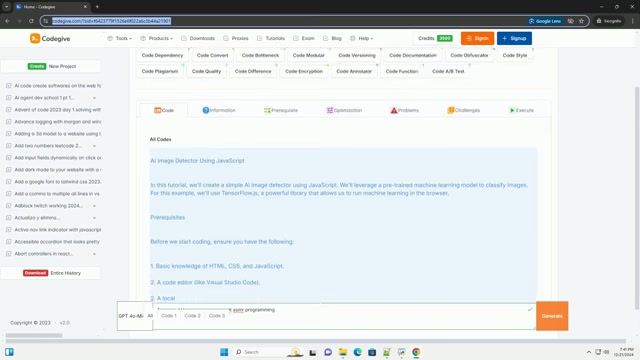640x360 pixels.
Task: Open the Execute tab play icon
Action: [512, 110]
